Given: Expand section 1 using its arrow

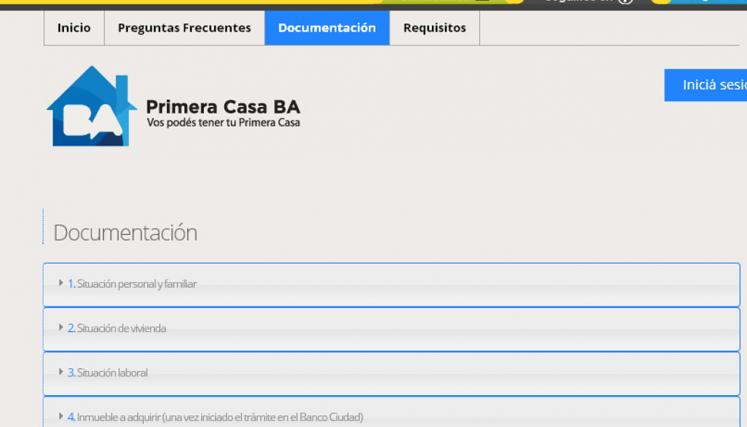Looking at the screenshot, I should 61,284.
